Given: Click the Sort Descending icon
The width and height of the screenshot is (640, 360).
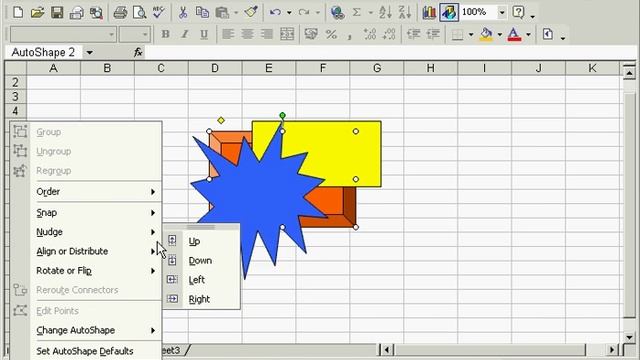Looking at the screenshot, I should 404,12.
